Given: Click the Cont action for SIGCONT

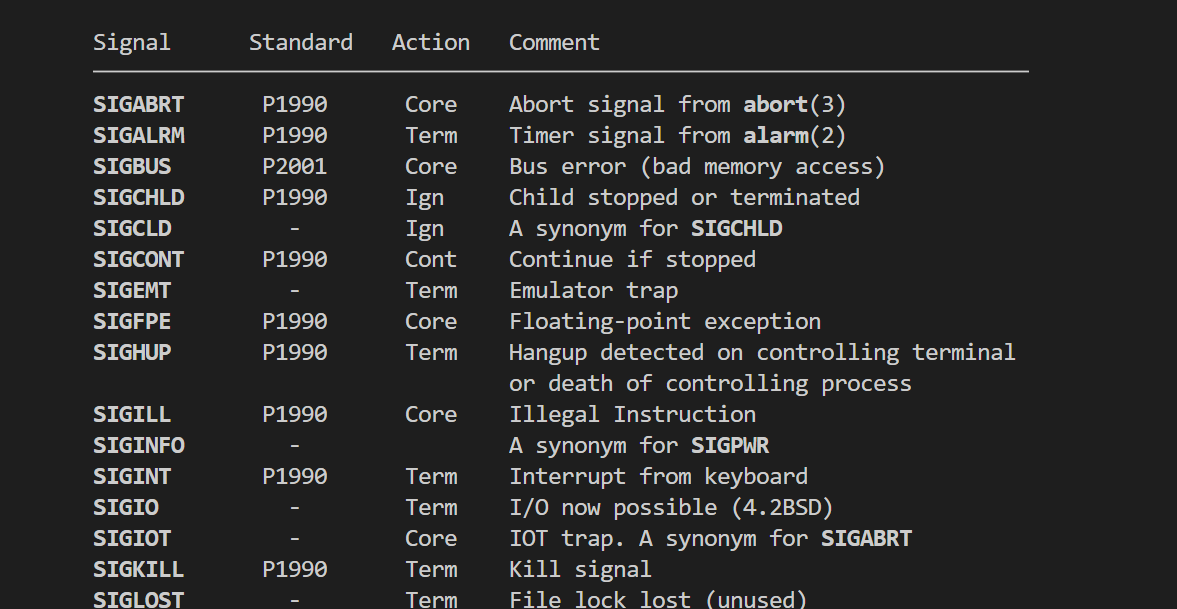Looking at the screenshot, I should click(x=431, y=259).
